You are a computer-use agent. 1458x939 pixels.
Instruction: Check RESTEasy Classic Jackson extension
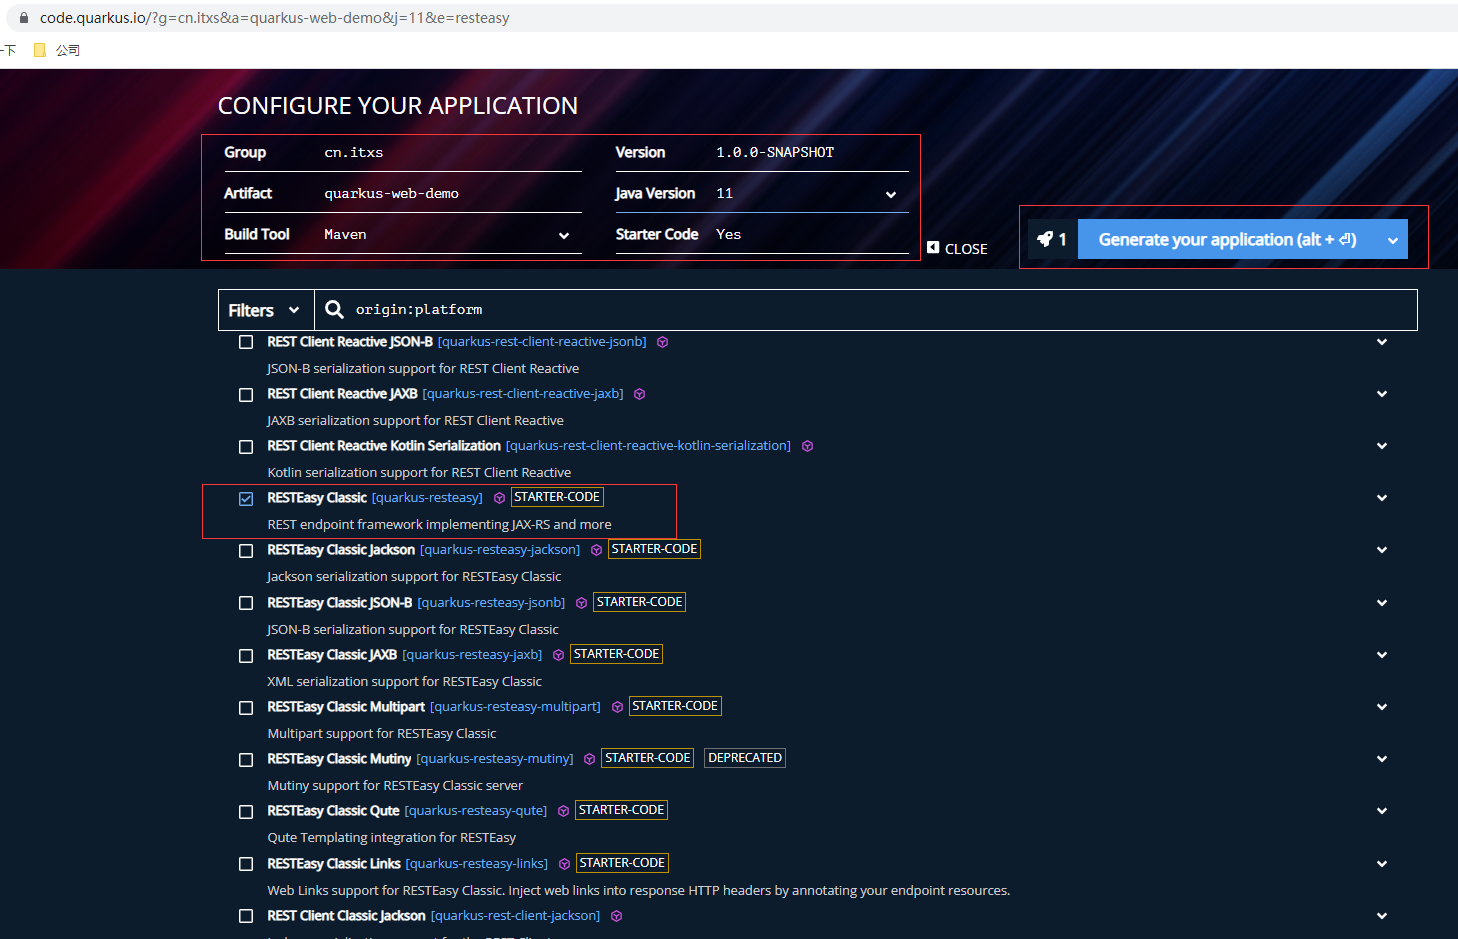(x=246, y=550)
